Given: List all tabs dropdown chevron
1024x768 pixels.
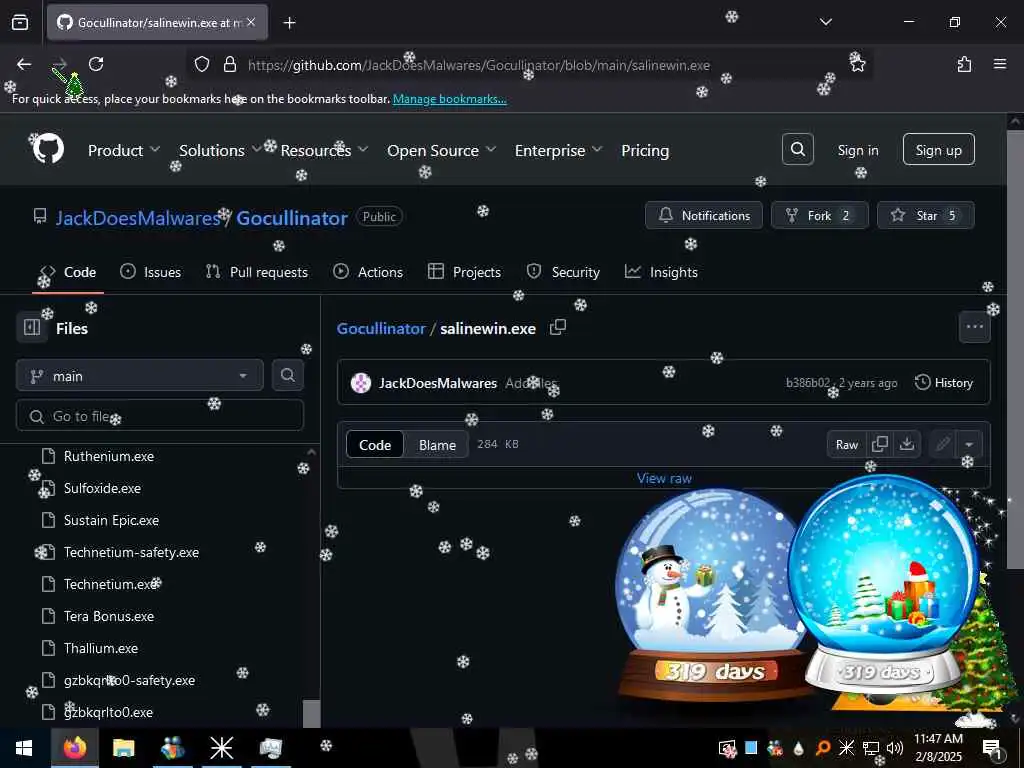Looking at the screenshot, I should pyautogui.click(x=825, y=22).
